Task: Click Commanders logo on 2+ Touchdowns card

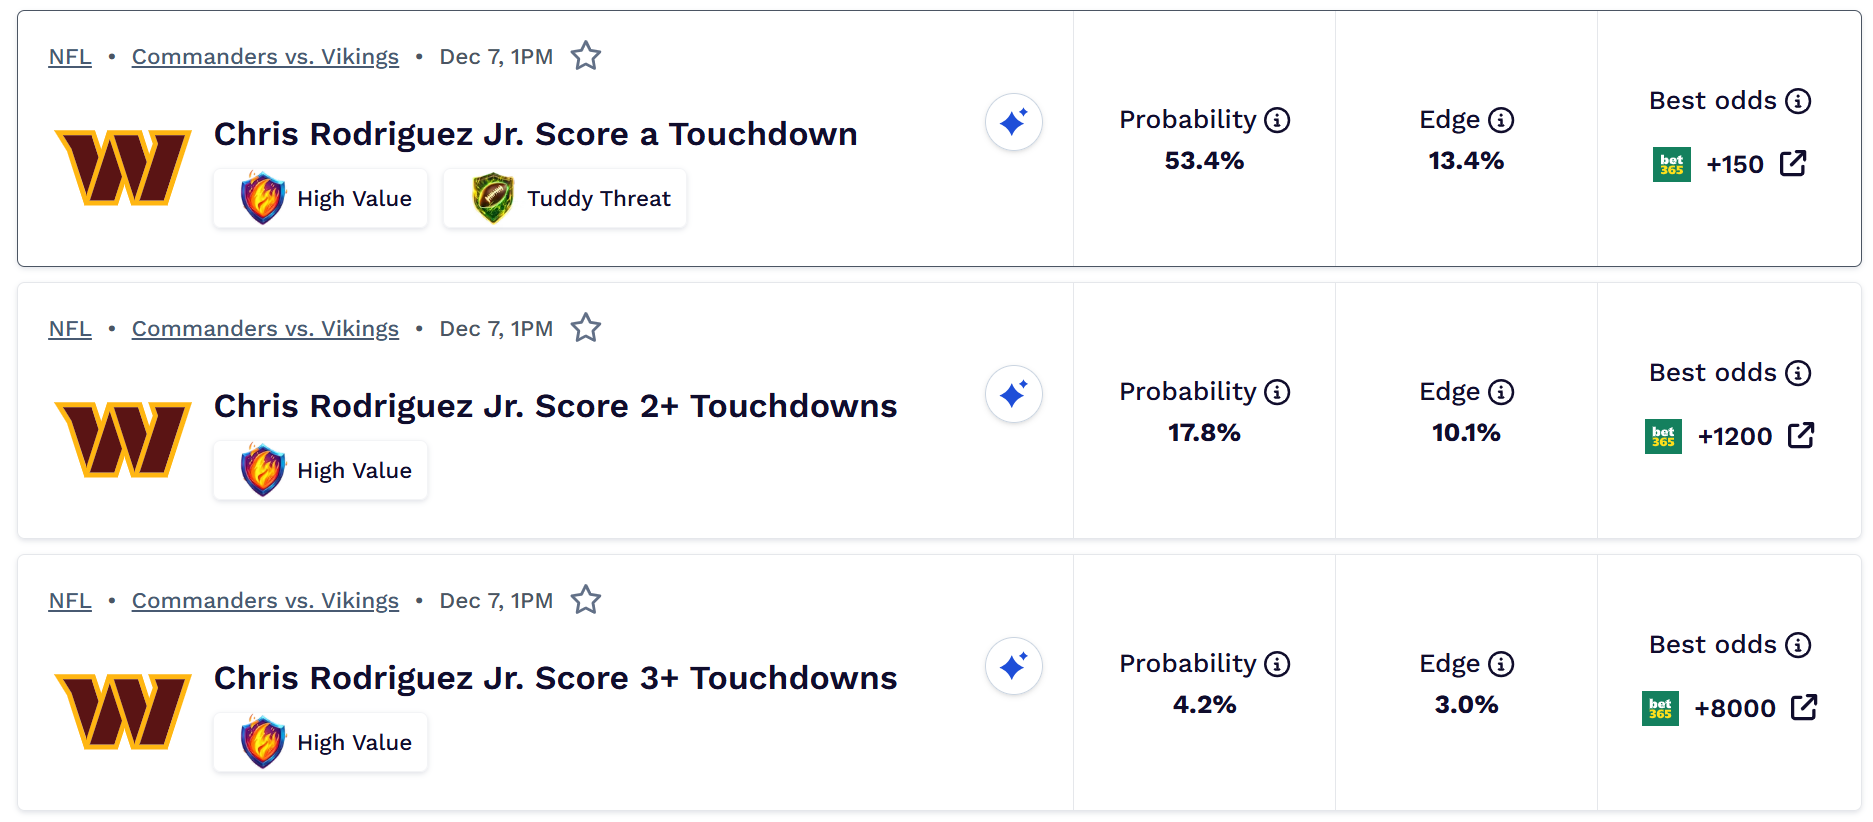Action: point(123,438)
